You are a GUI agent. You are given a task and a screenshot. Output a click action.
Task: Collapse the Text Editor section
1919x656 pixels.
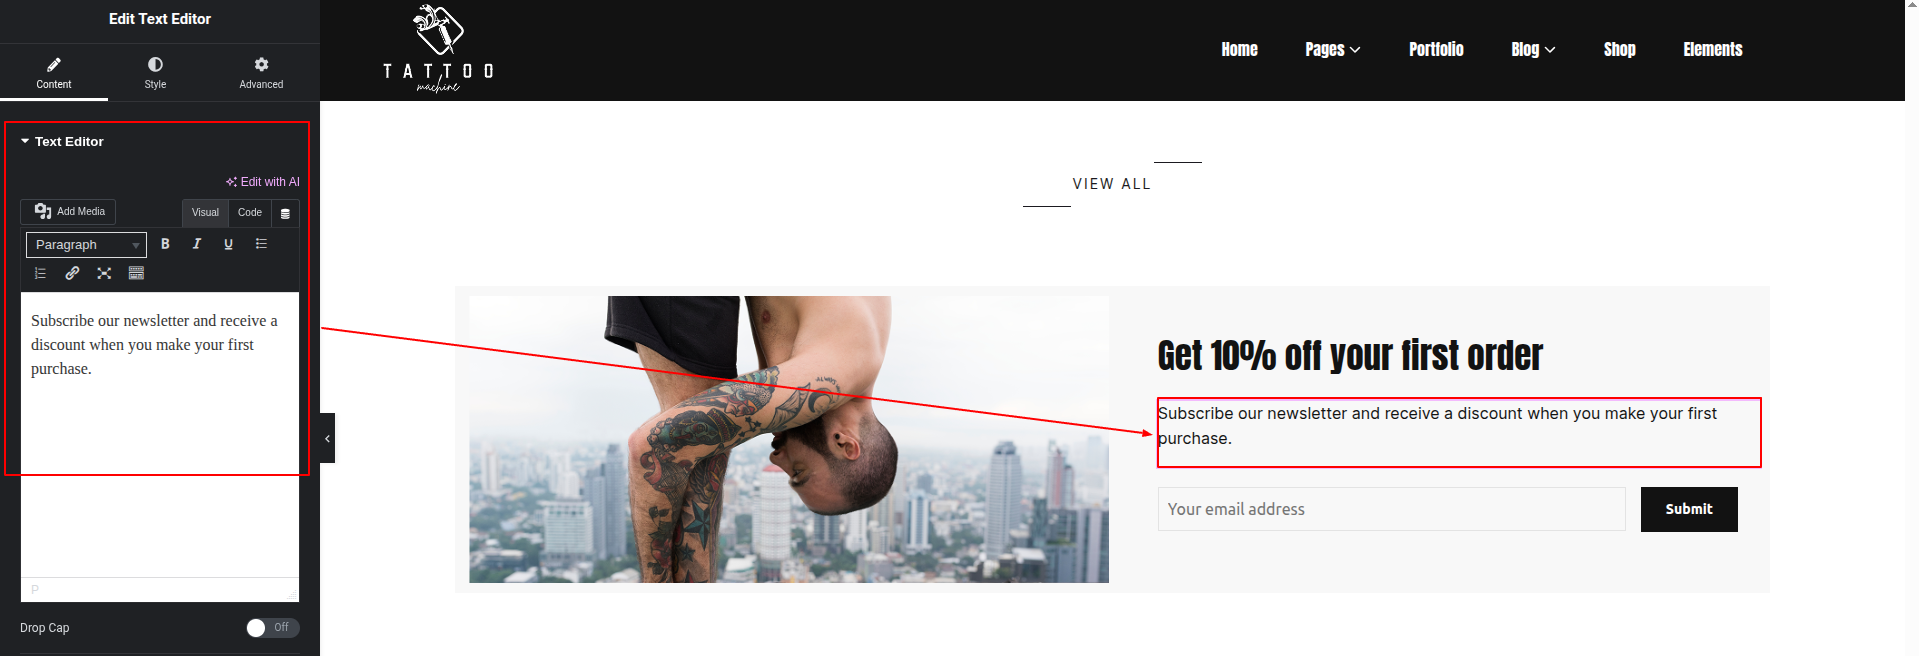point(62,142)
